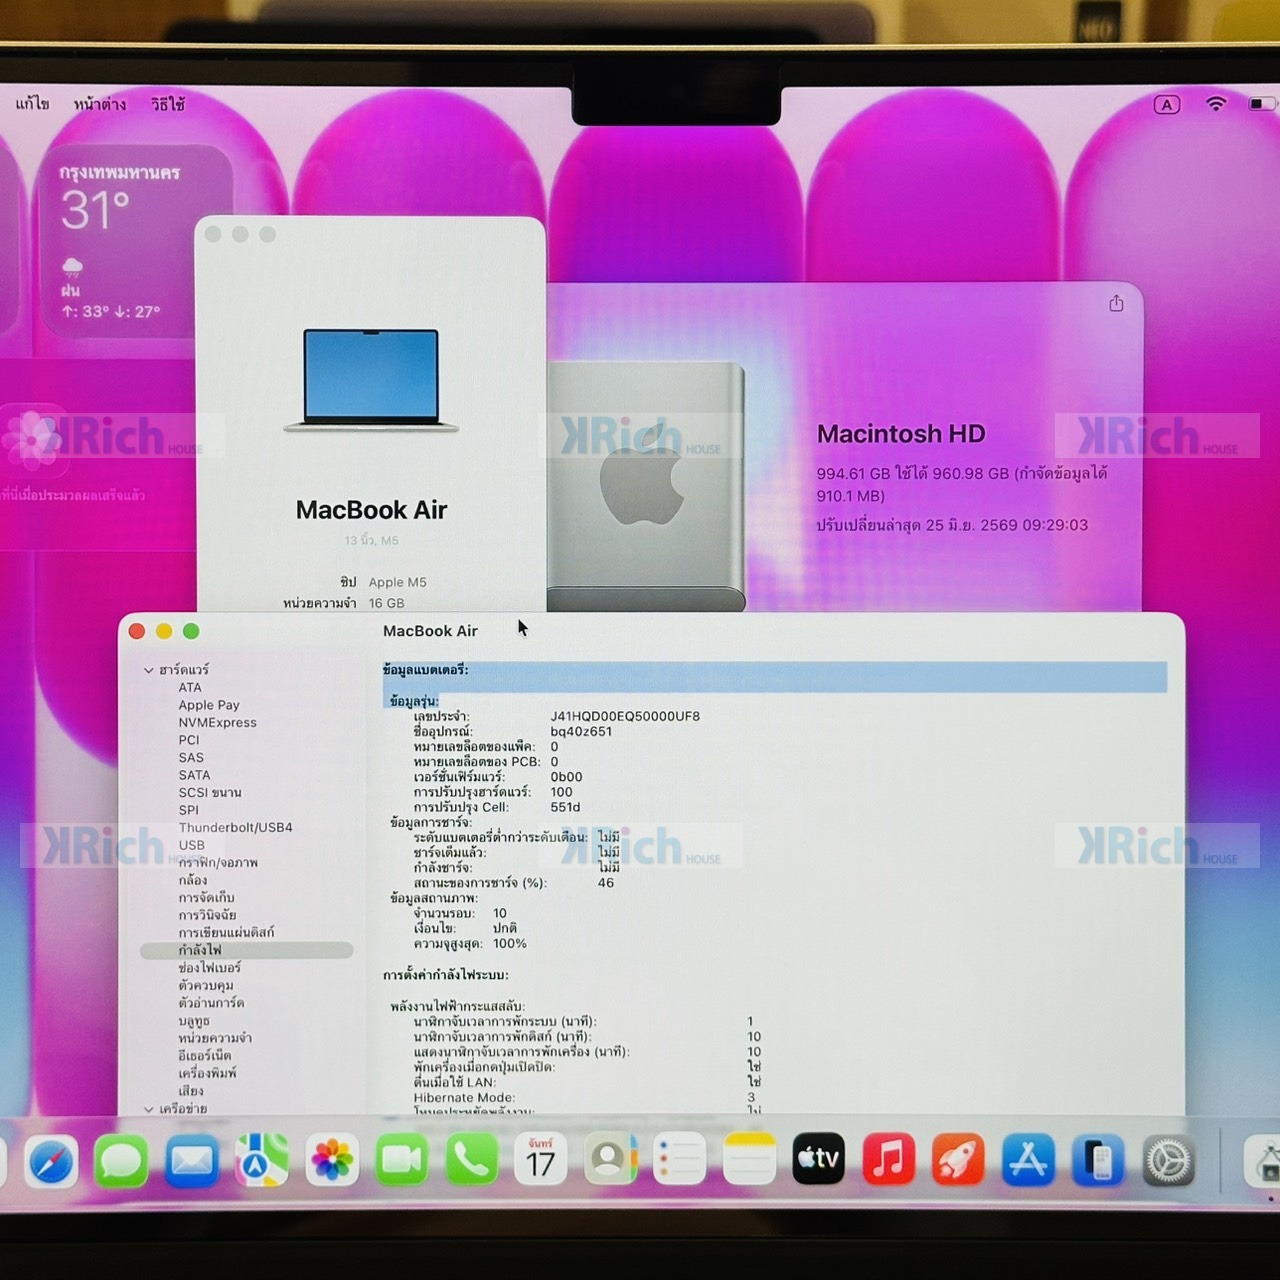This screenshot has width=1280, height=1280.
Task: Click the Wi-Fi status icon in menu bar
Action: click(1216, 104)
